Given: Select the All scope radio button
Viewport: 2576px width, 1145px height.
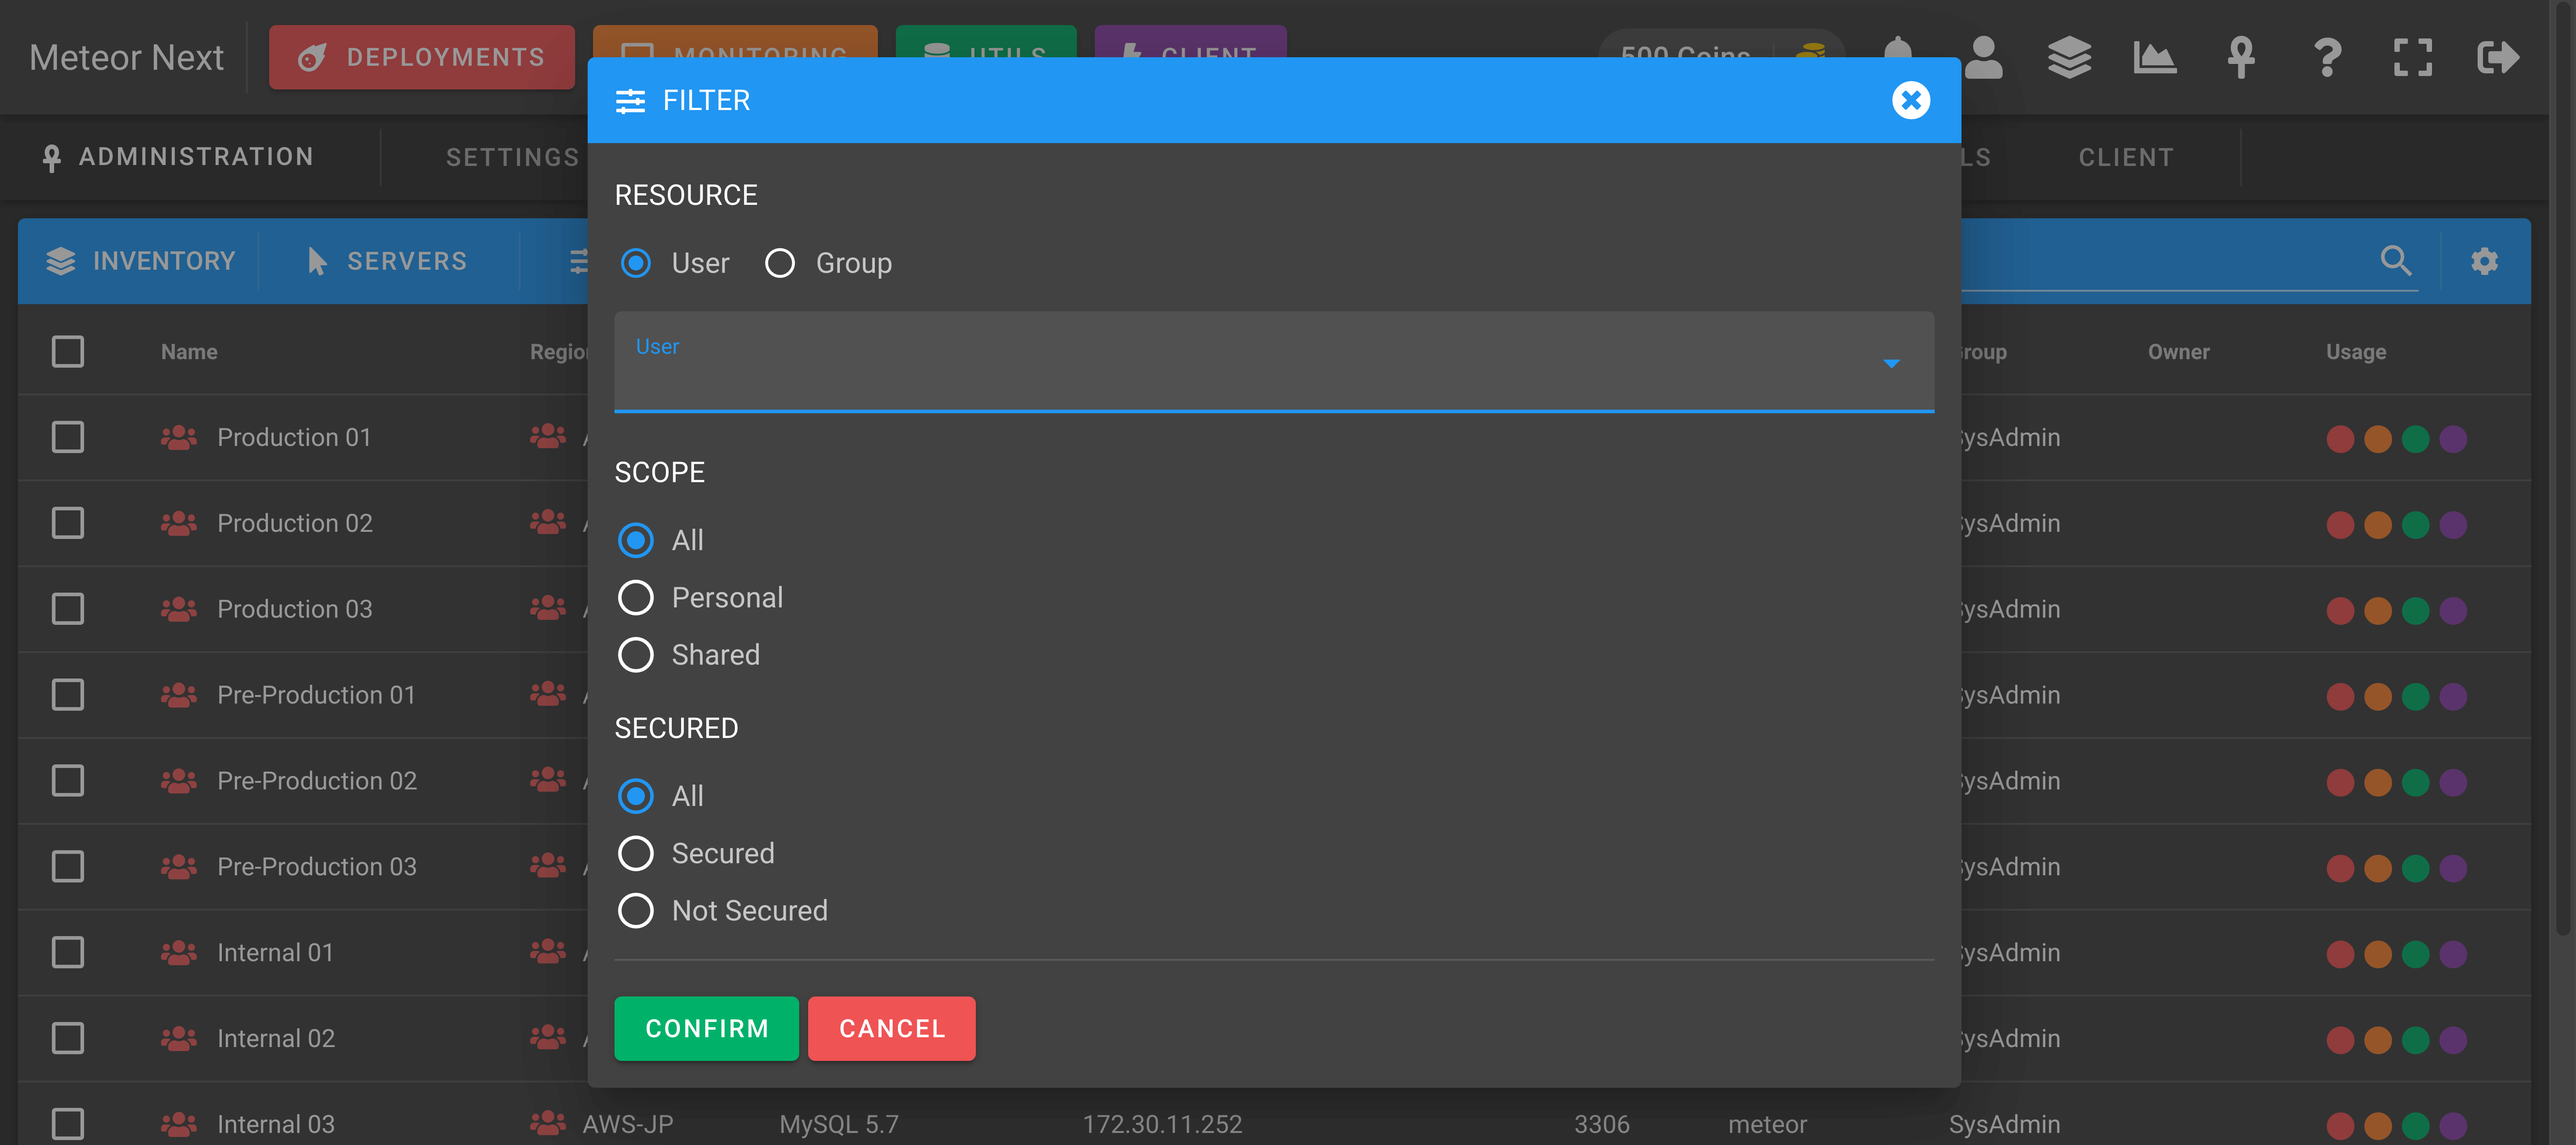Looking at the screenshot, I should pyautogui.click(x=635, y=540).
